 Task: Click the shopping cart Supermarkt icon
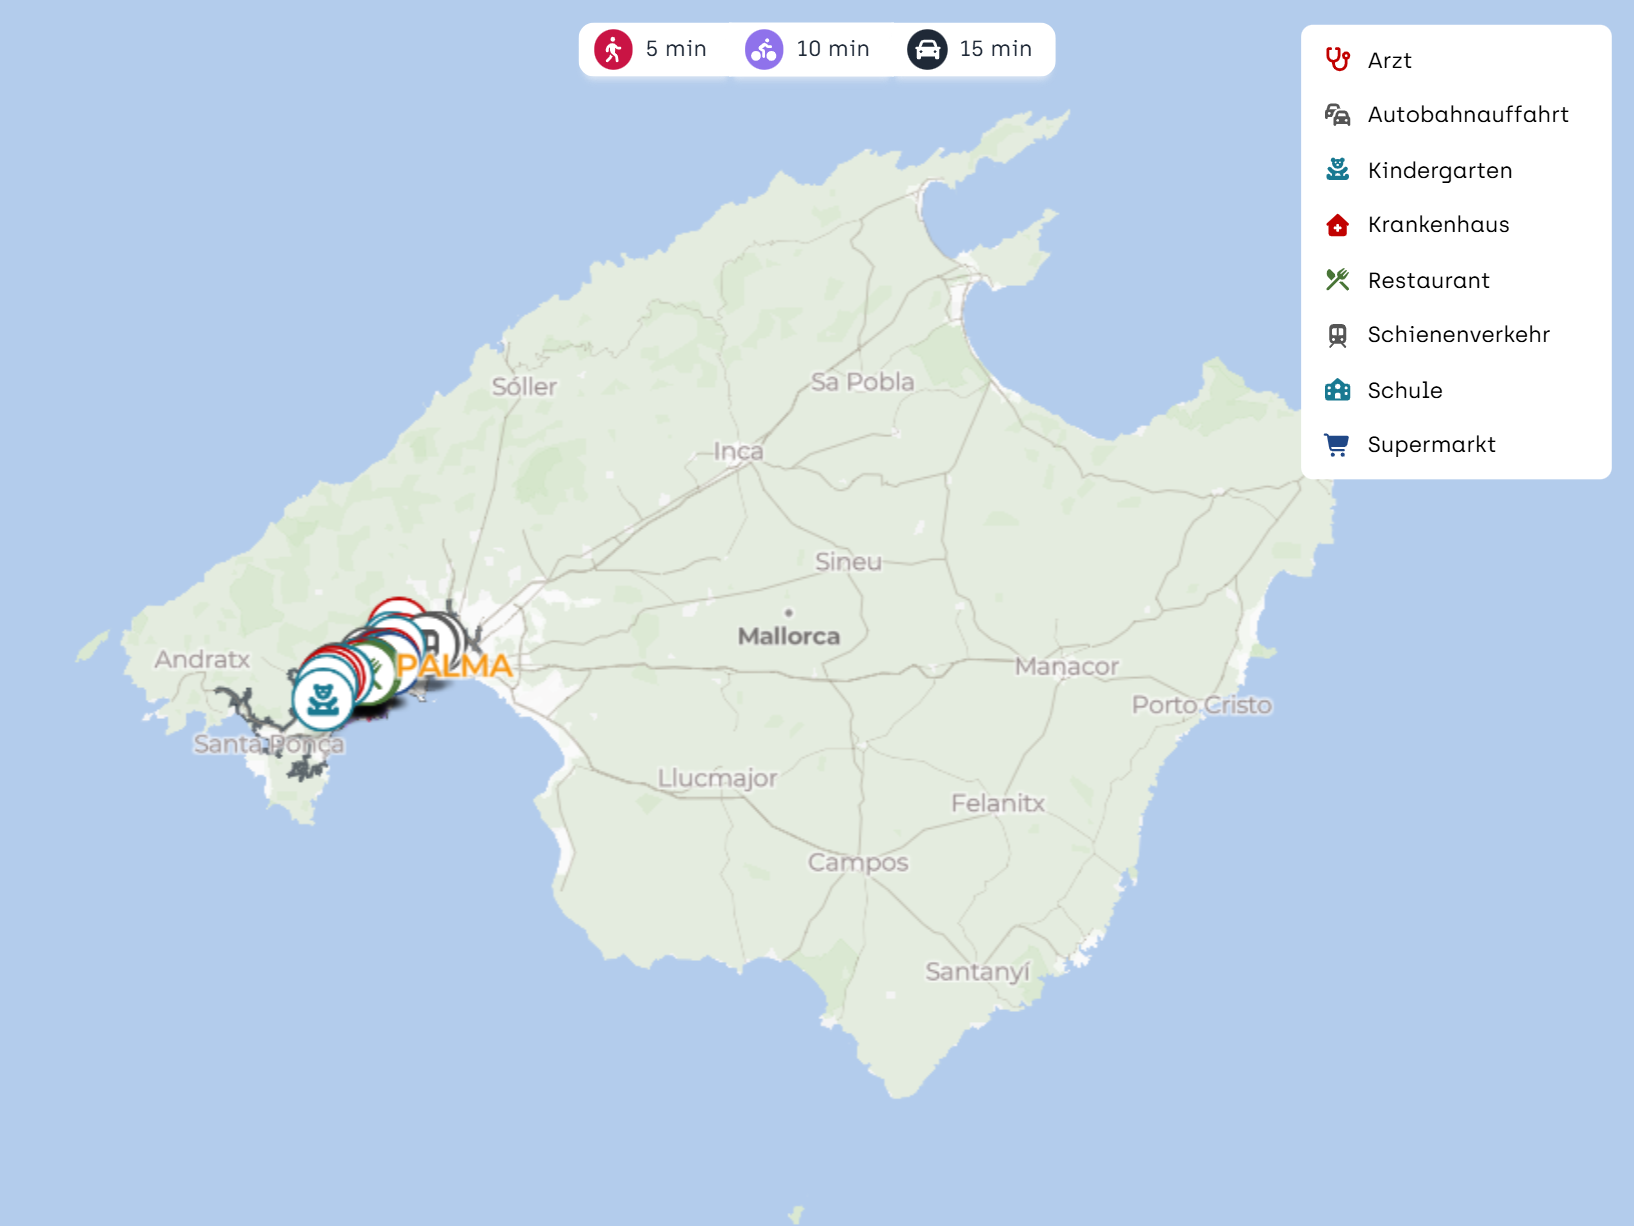(x=1337, y=445)
